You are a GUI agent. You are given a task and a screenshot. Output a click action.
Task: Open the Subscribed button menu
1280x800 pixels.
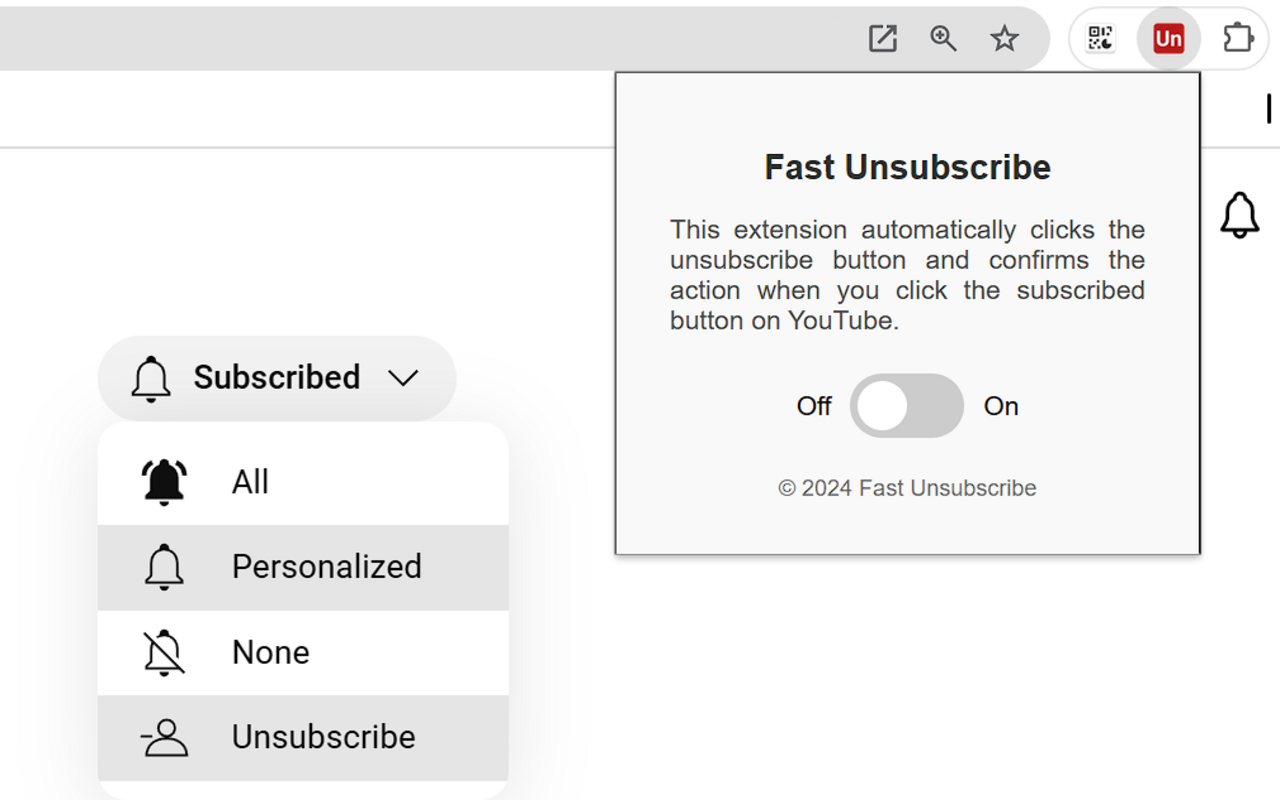pos(277,378)
